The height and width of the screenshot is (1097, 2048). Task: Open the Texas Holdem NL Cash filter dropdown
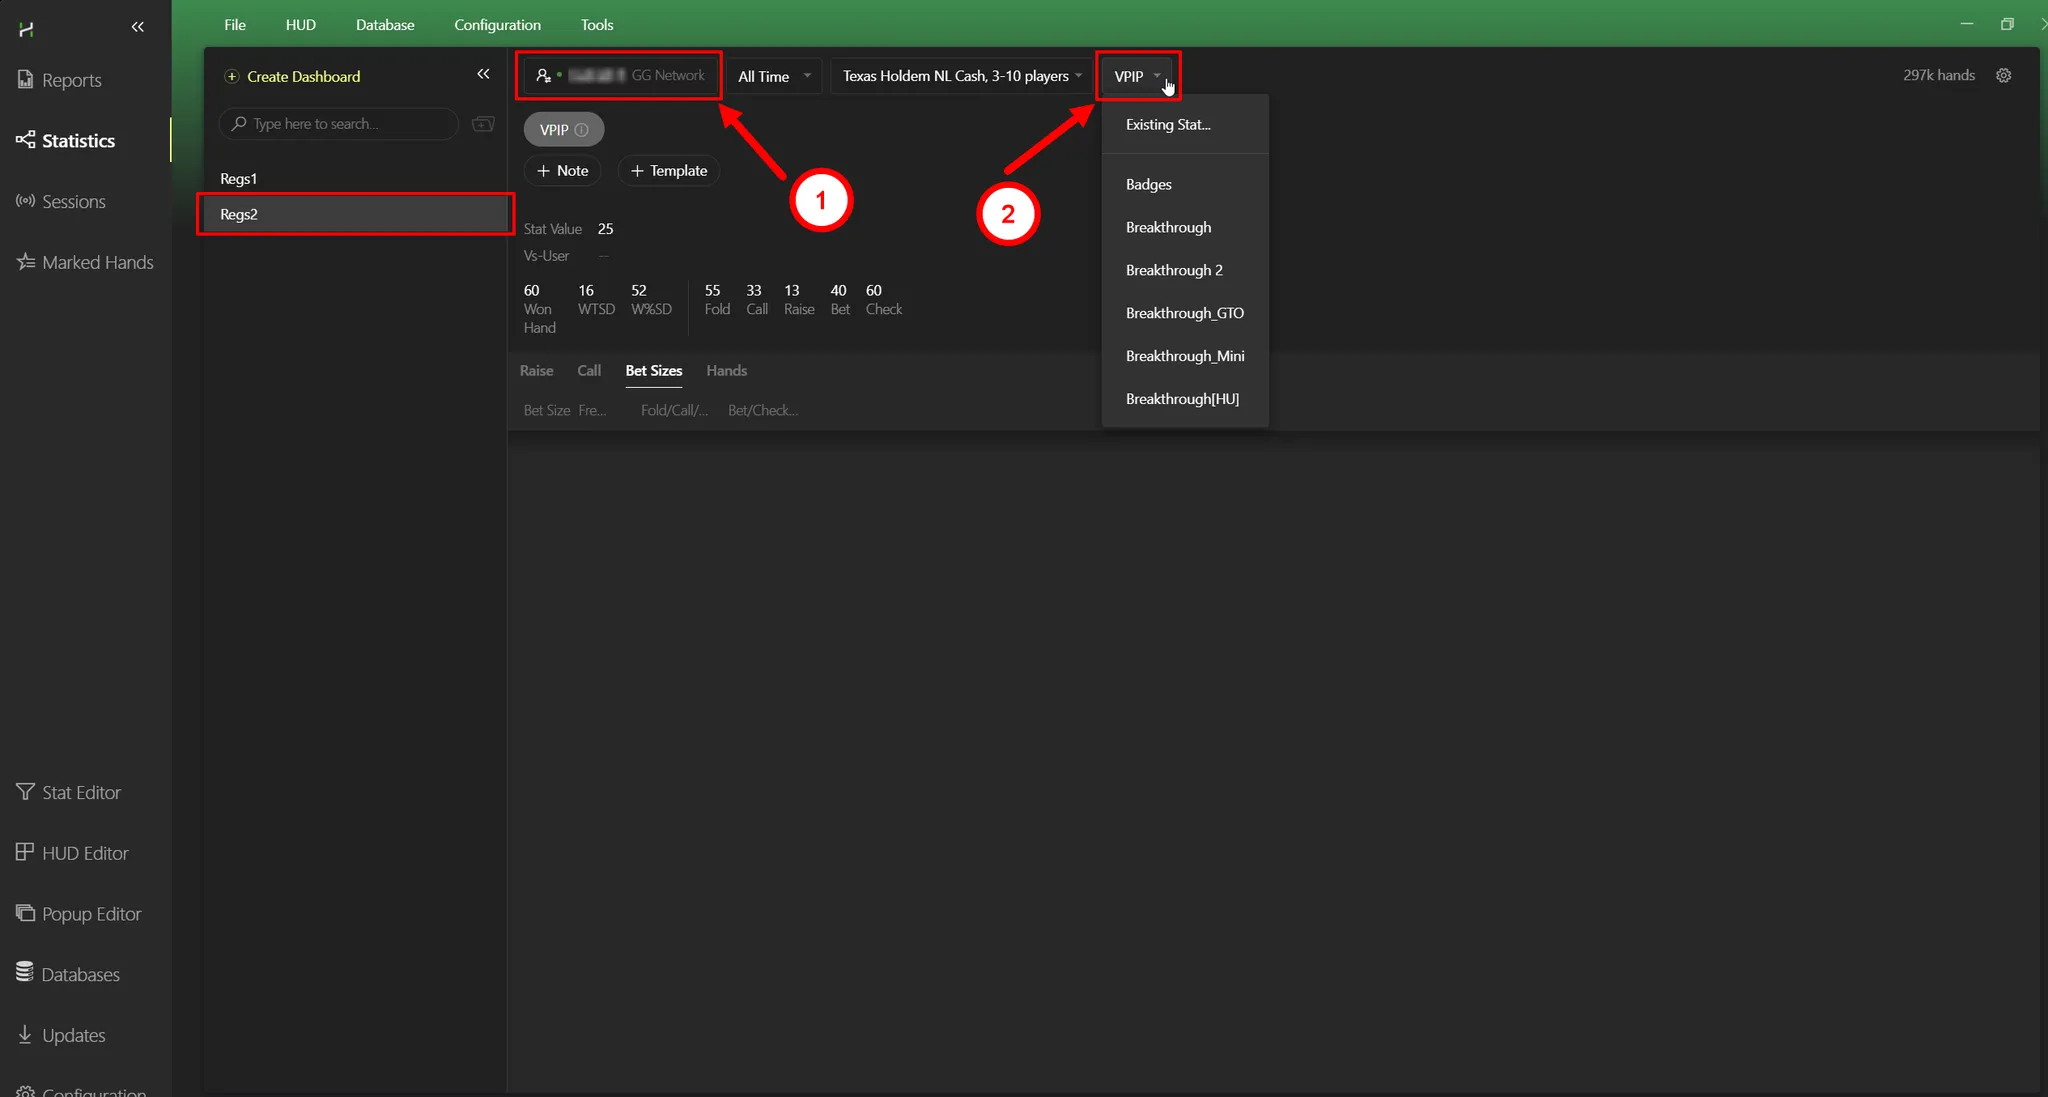[x=961, y=77]
